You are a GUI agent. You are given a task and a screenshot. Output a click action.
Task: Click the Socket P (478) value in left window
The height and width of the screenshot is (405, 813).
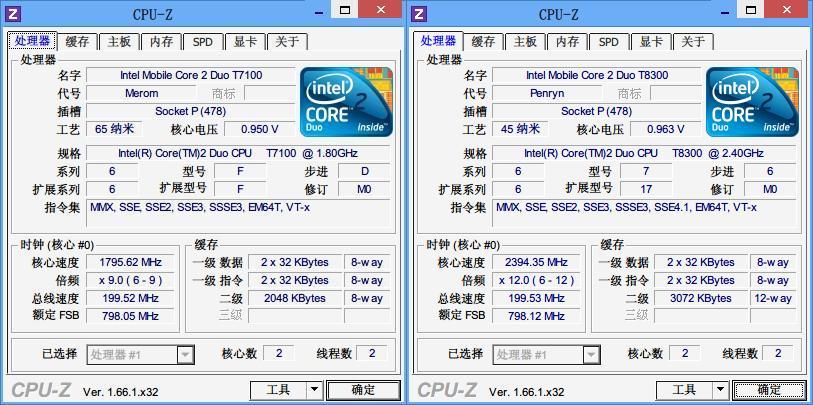191,111
